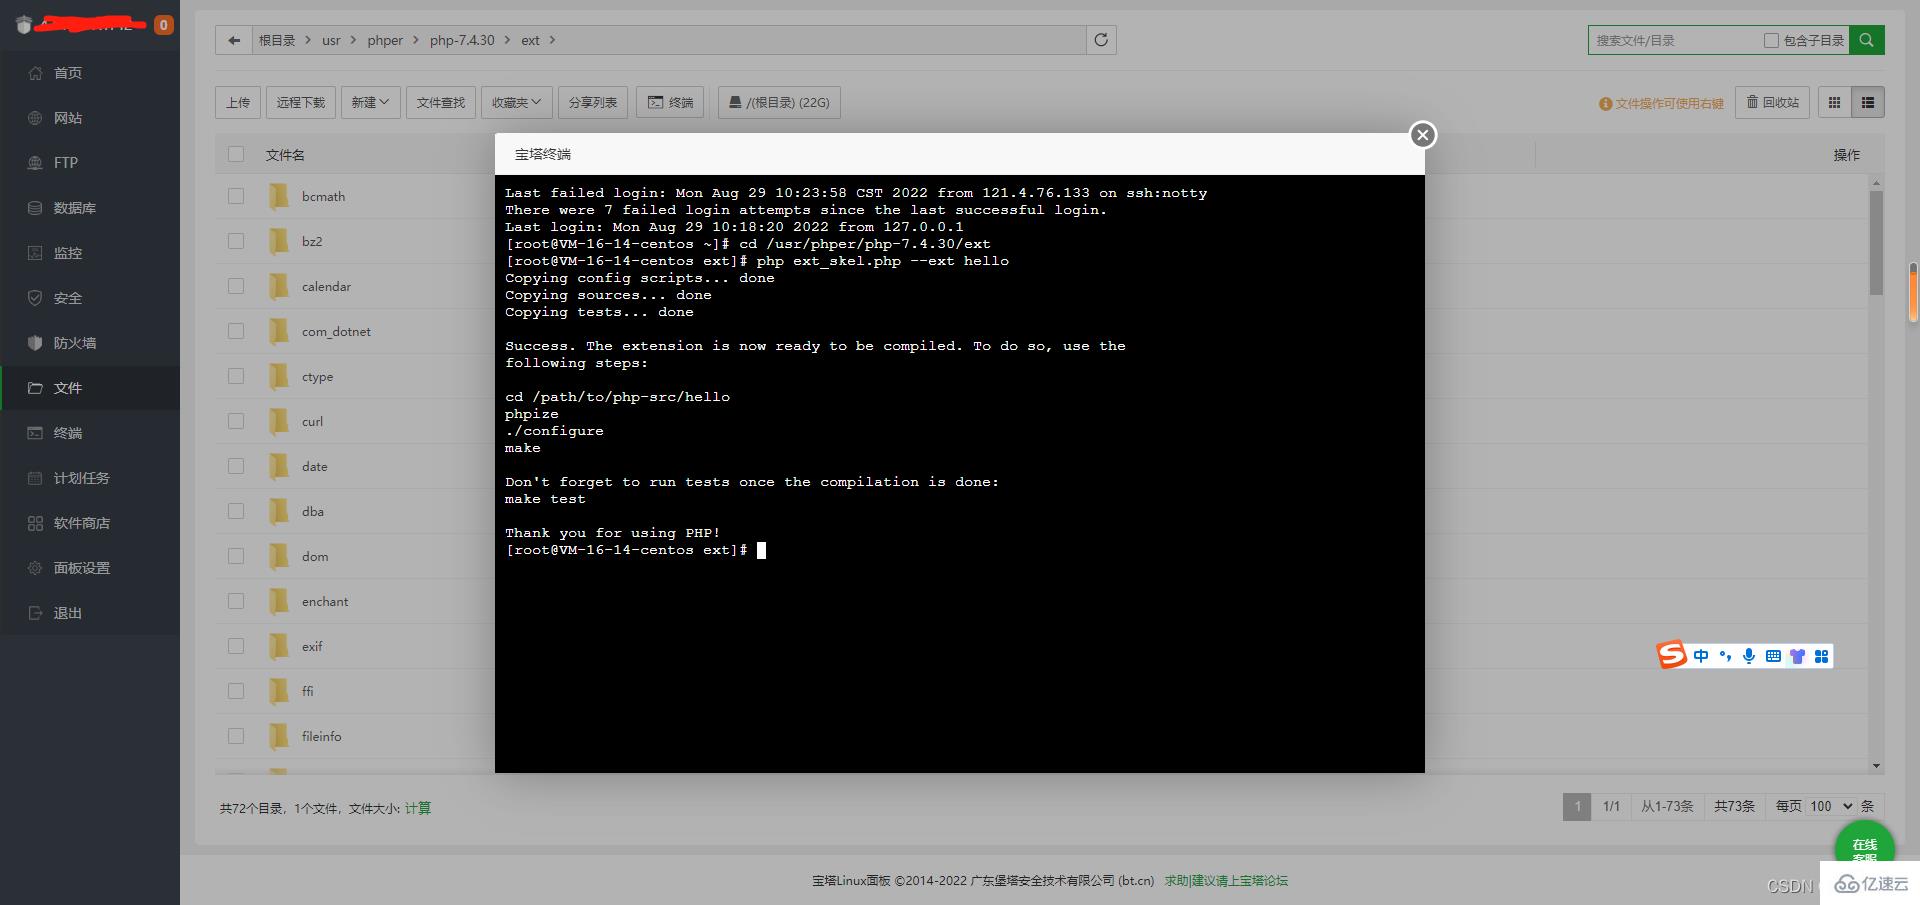Expand the chevron after ext in breadcrumb
The width and height of the screenshot is (1920, 905).
(552, 40)
